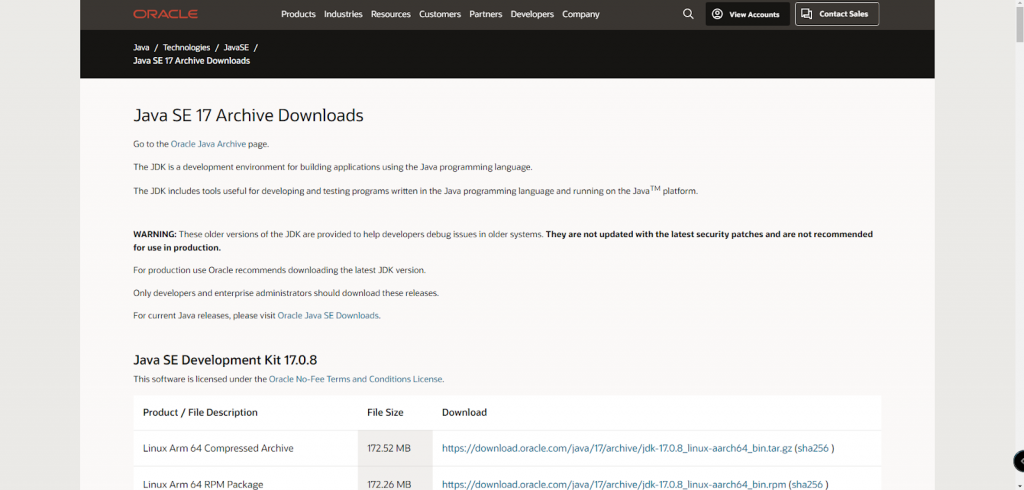Click the Java SE Development Kit 17.0.8 heading

coord(225,360)
